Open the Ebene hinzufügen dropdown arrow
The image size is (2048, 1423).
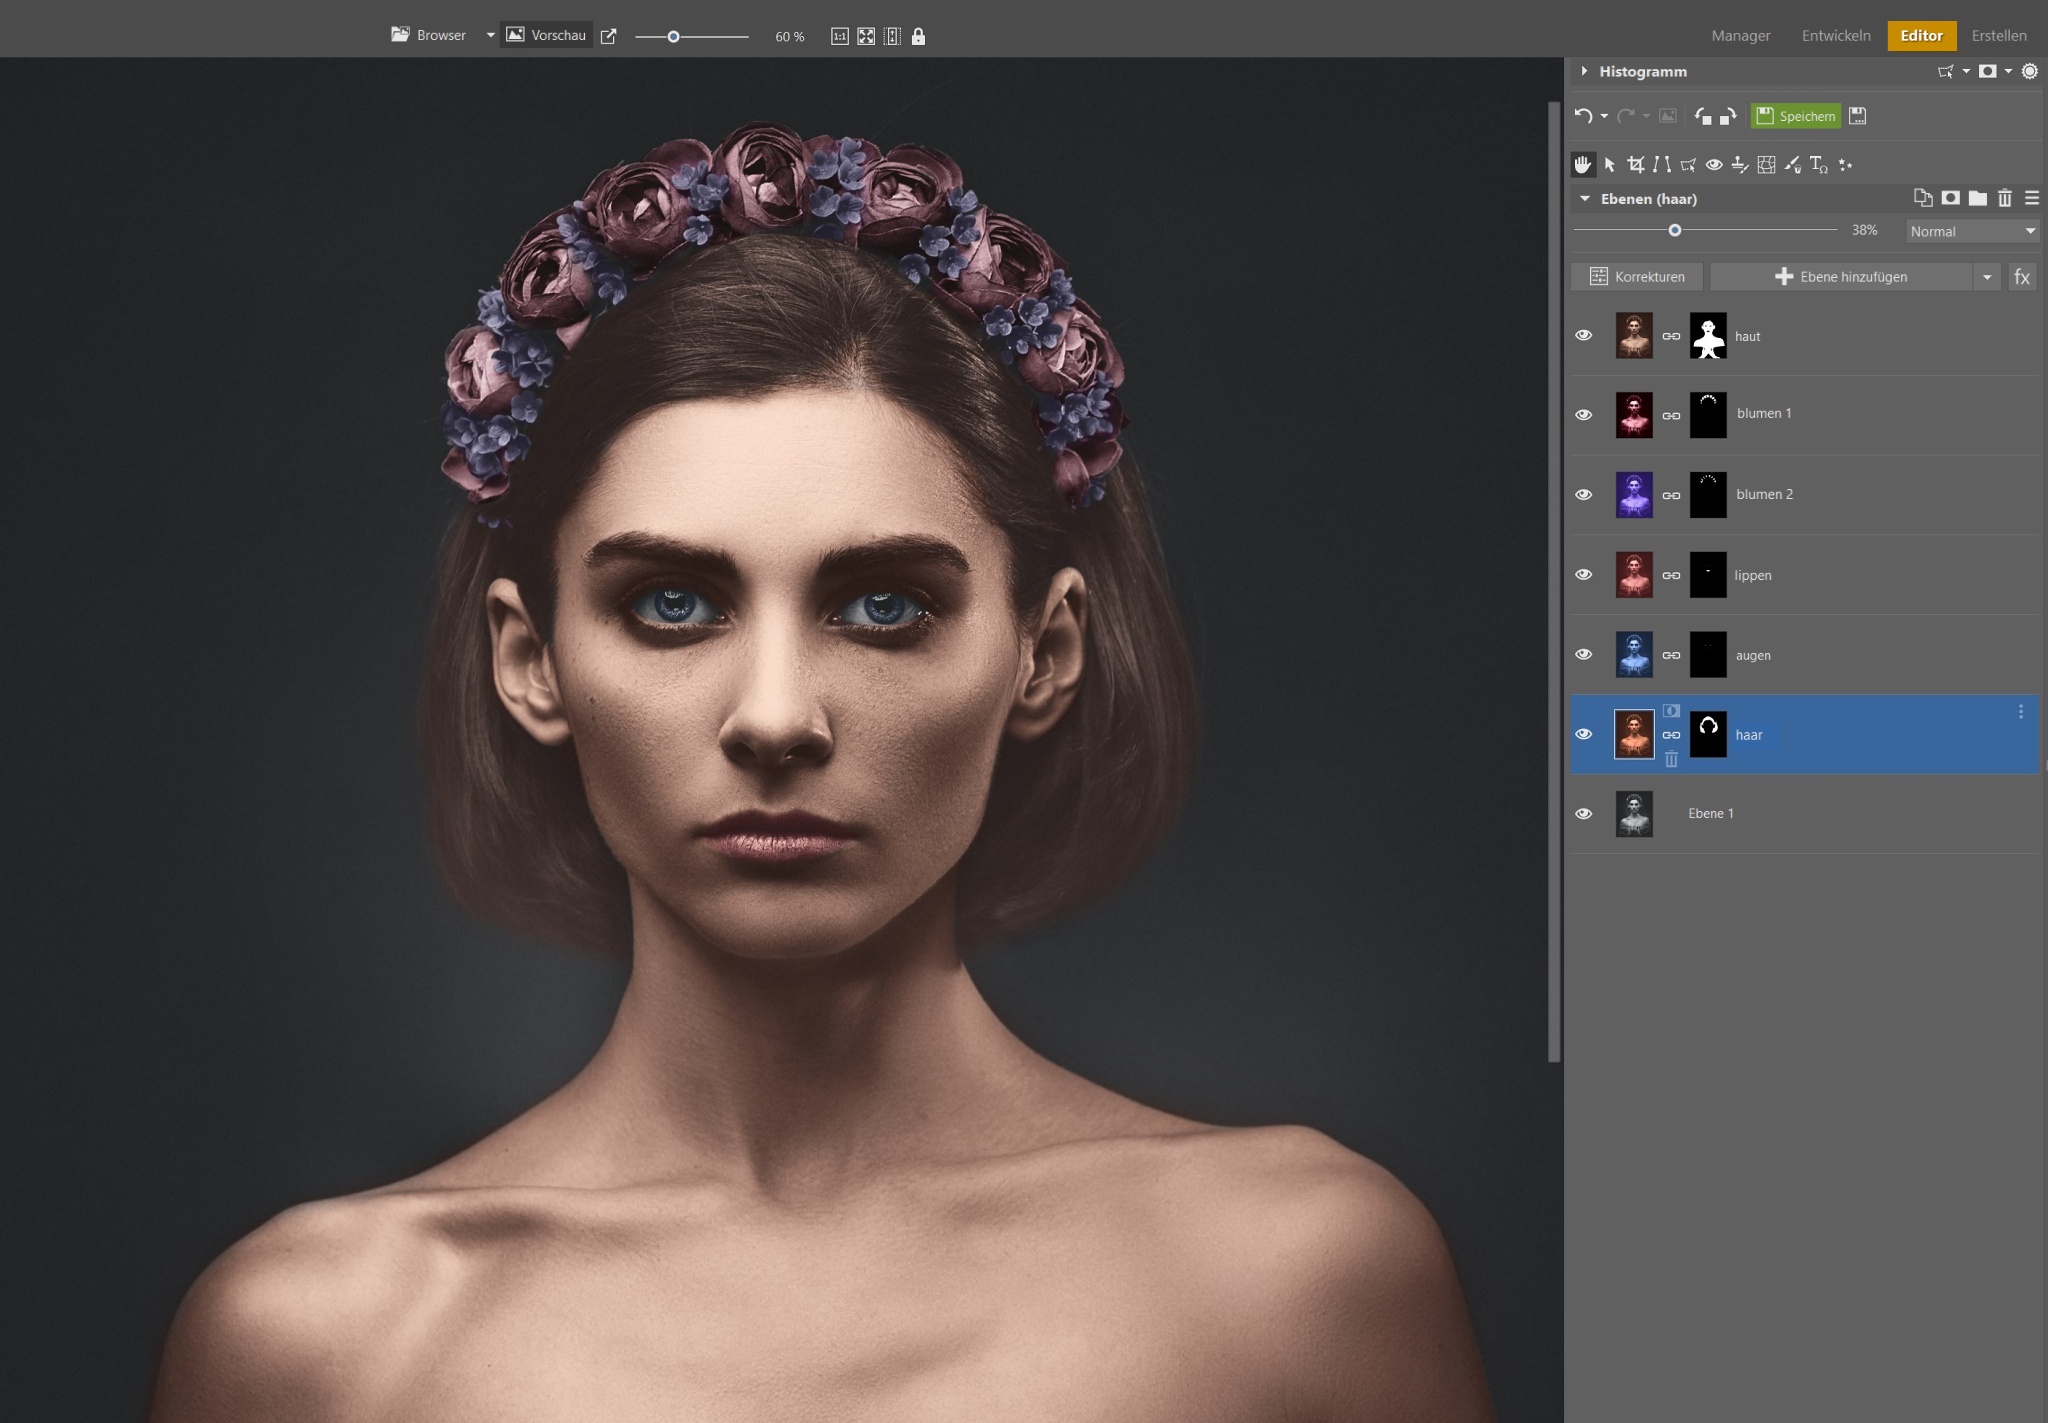1987,277
